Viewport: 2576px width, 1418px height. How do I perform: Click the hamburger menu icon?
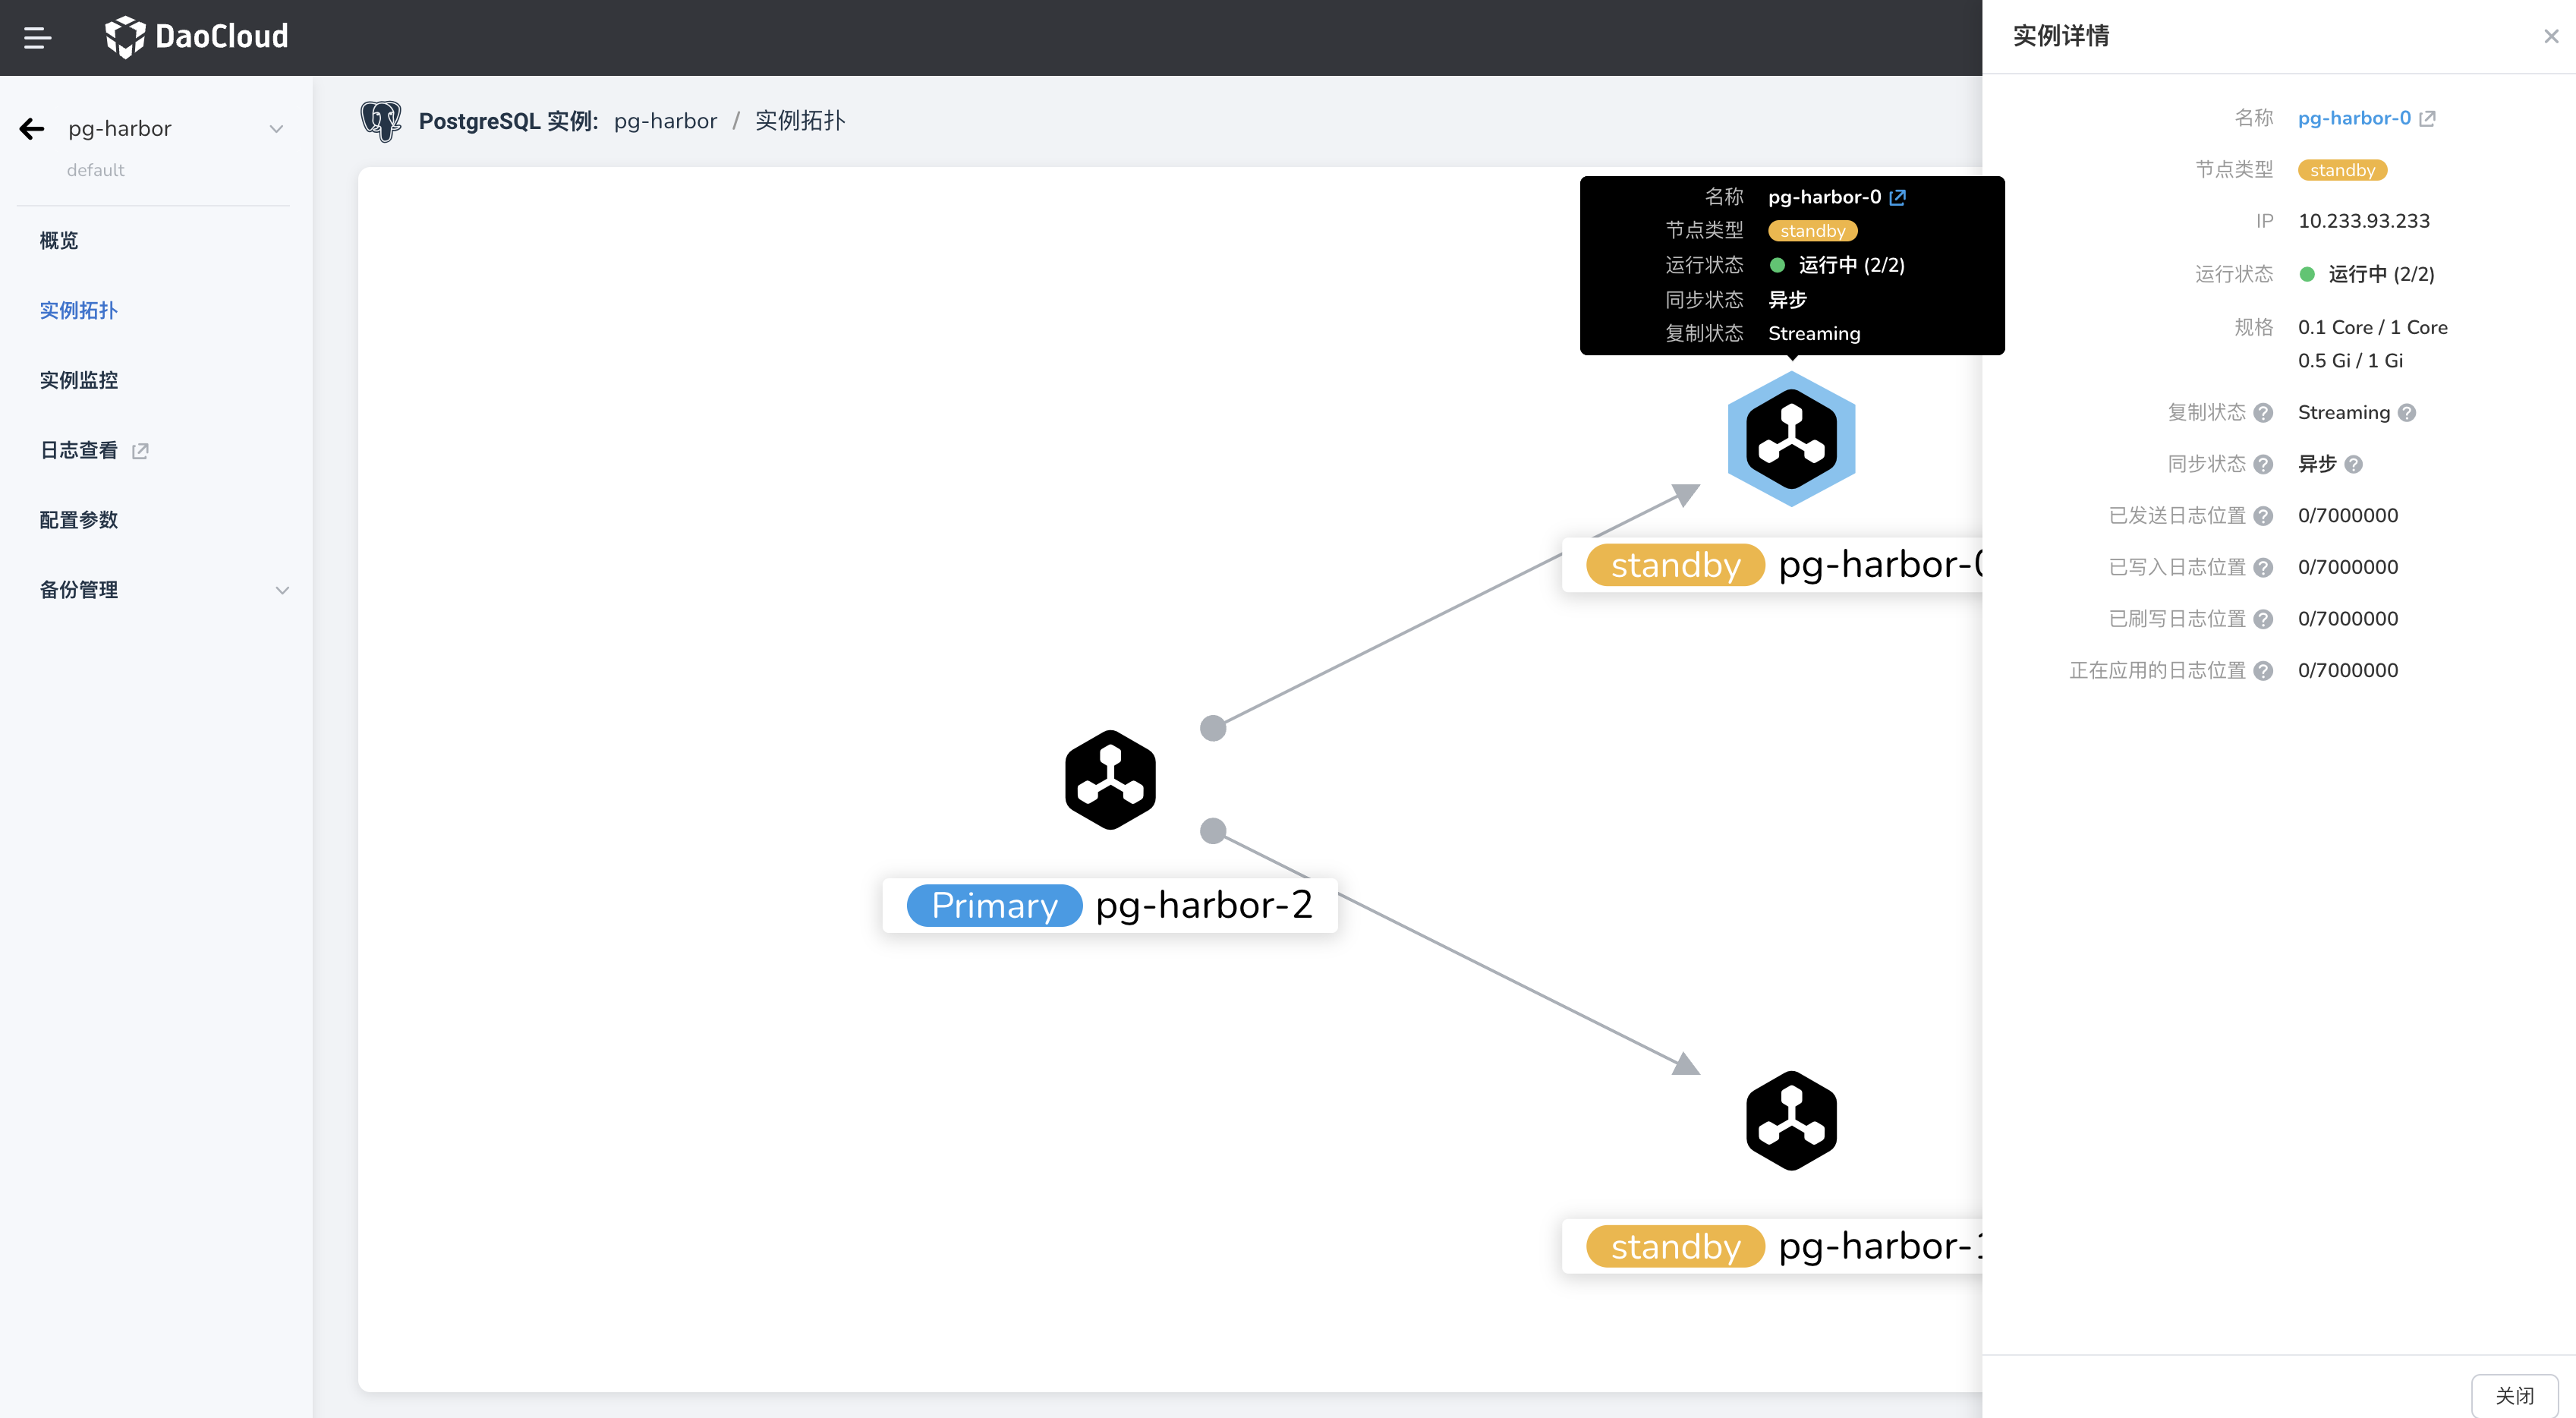(37, 38)
